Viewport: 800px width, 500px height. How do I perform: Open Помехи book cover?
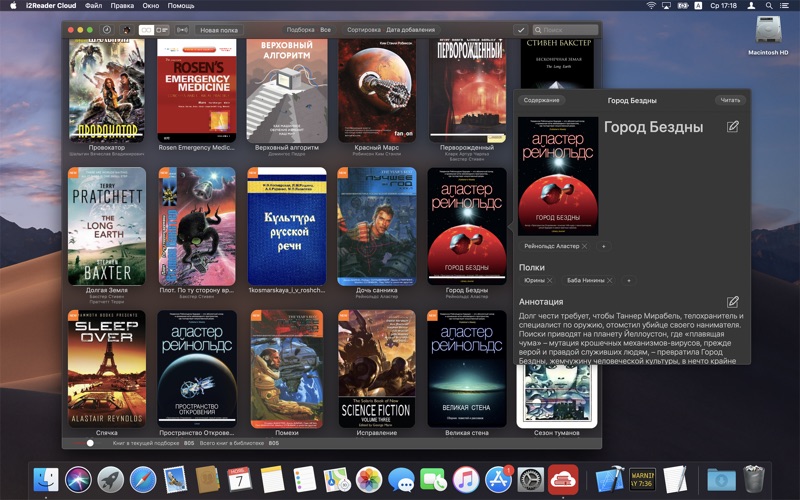pos(287,369)
